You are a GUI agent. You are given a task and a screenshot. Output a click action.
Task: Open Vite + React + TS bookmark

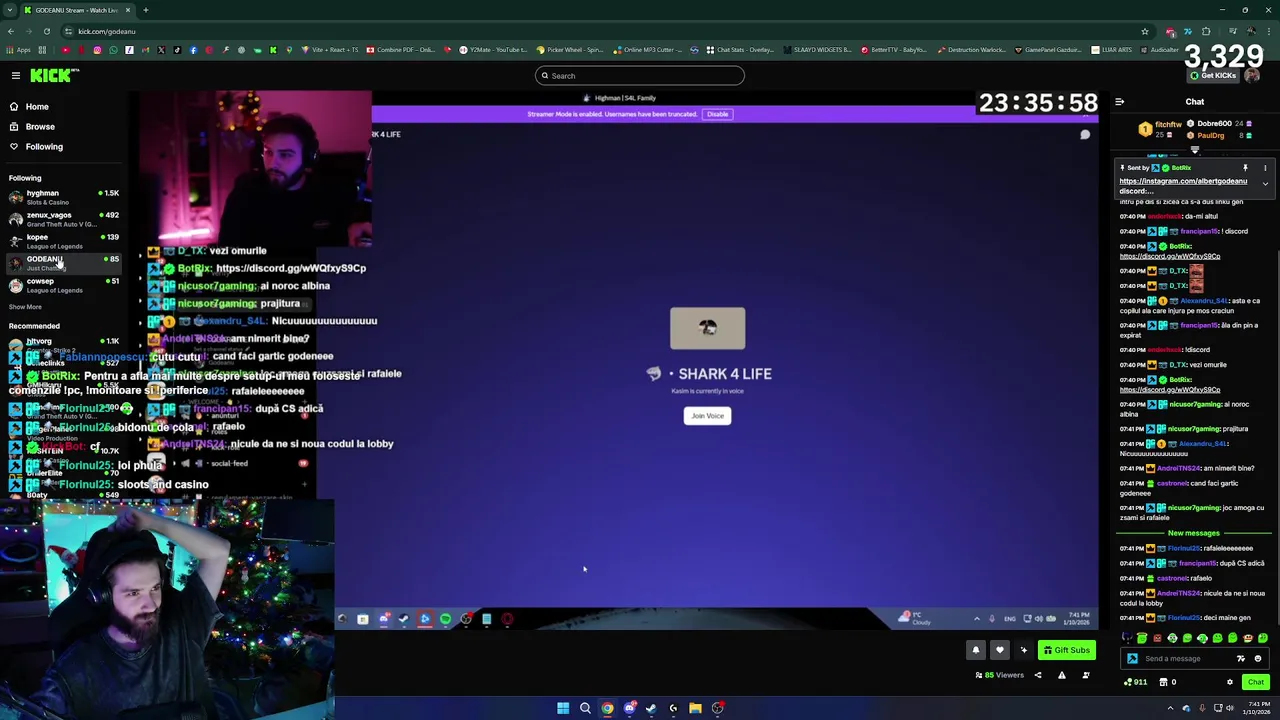pos(331,50)
